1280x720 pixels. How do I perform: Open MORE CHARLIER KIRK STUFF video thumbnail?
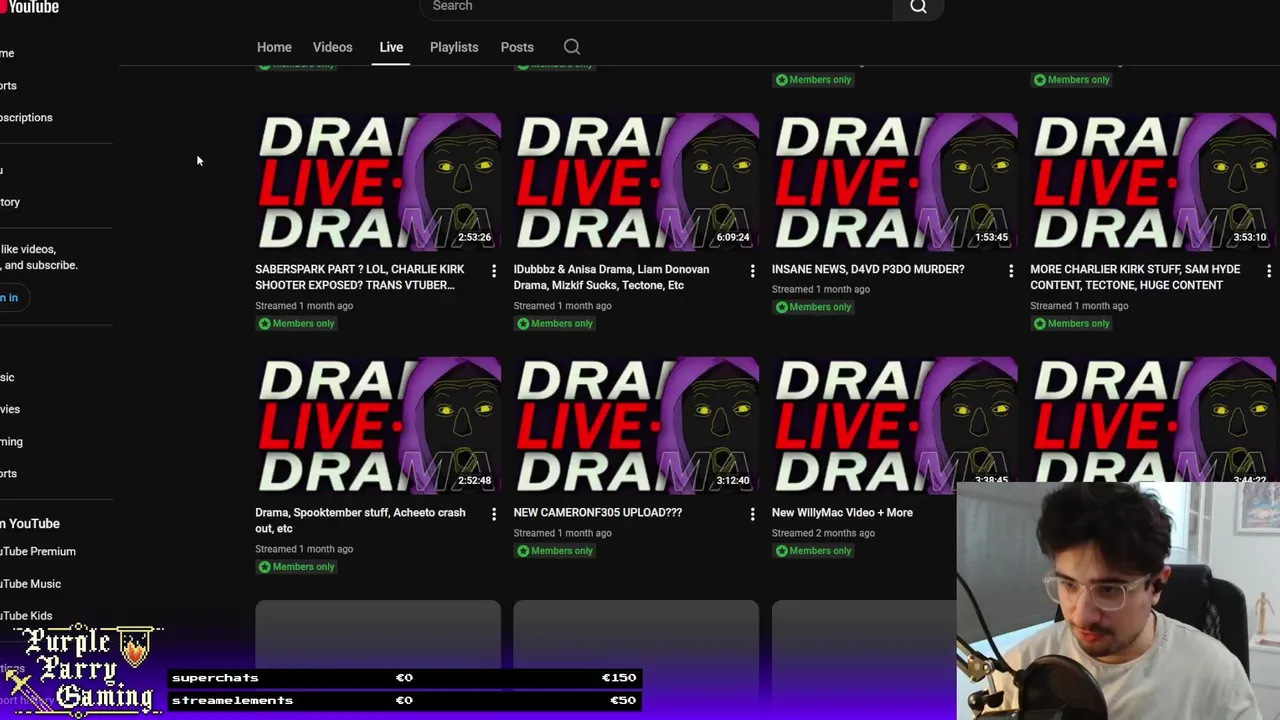pyautogui.click(x=1153, y=181)
